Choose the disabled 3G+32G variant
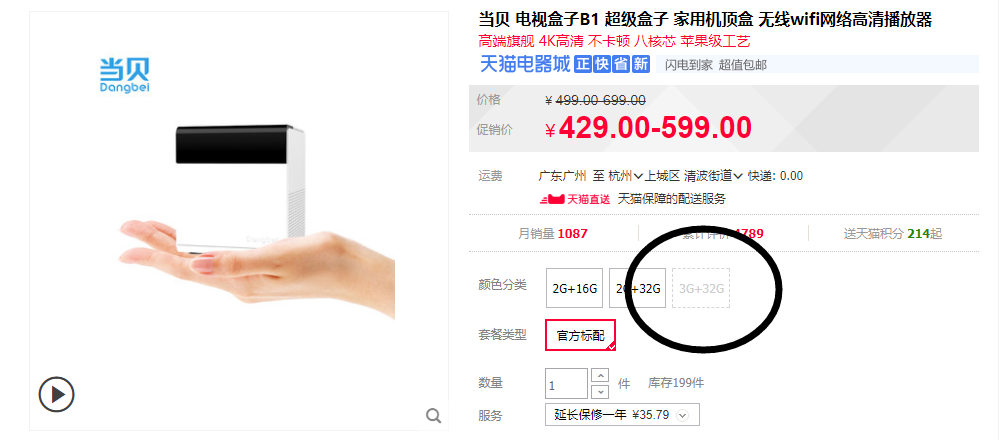 point(701,288)
